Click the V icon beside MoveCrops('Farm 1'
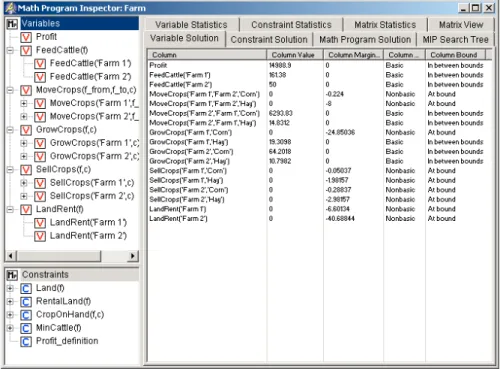Screen dimensions: 500x369 [x=40, y=103]
